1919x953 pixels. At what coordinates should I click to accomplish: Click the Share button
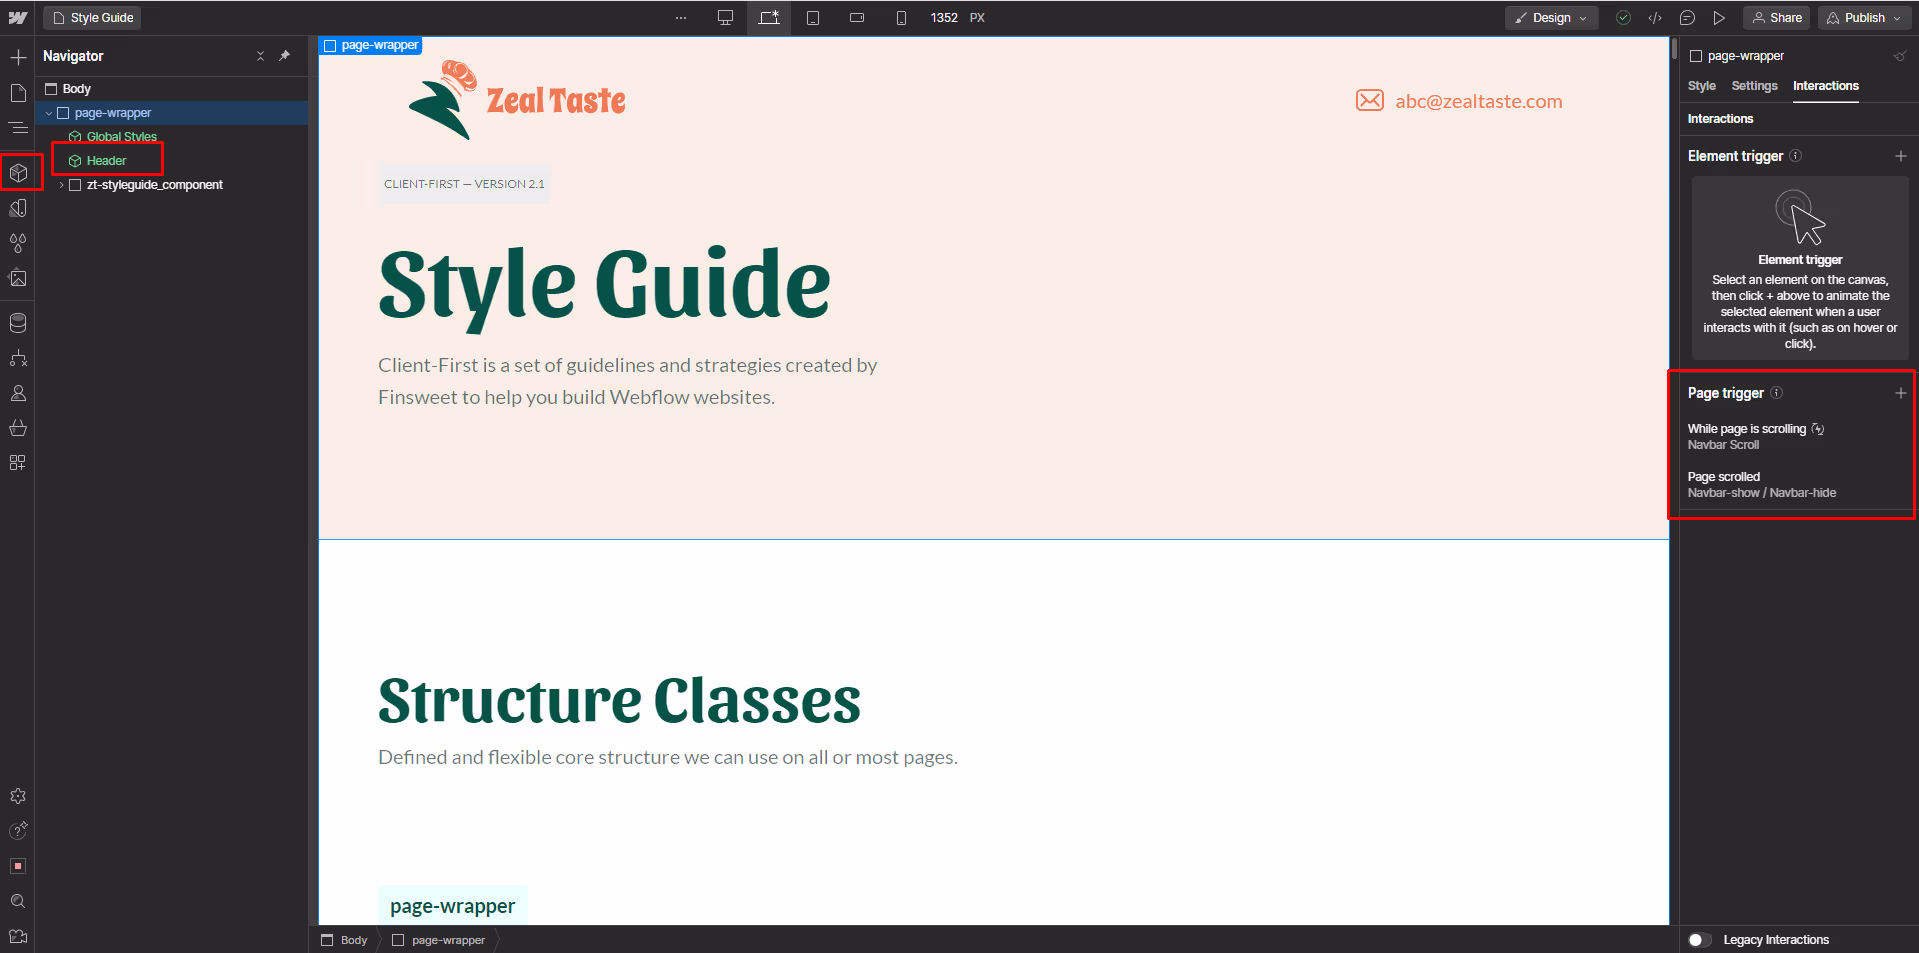1776,18
